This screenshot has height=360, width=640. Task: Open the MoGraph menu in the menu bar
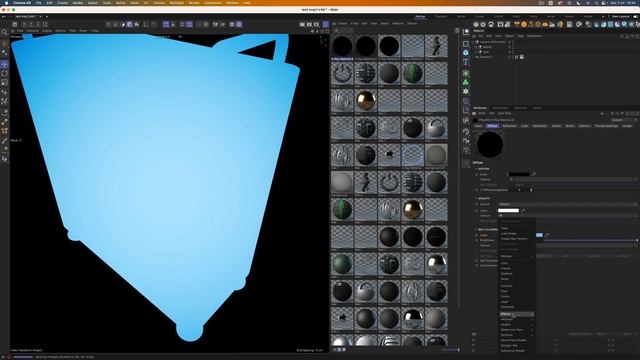click(x=176, y=3)
